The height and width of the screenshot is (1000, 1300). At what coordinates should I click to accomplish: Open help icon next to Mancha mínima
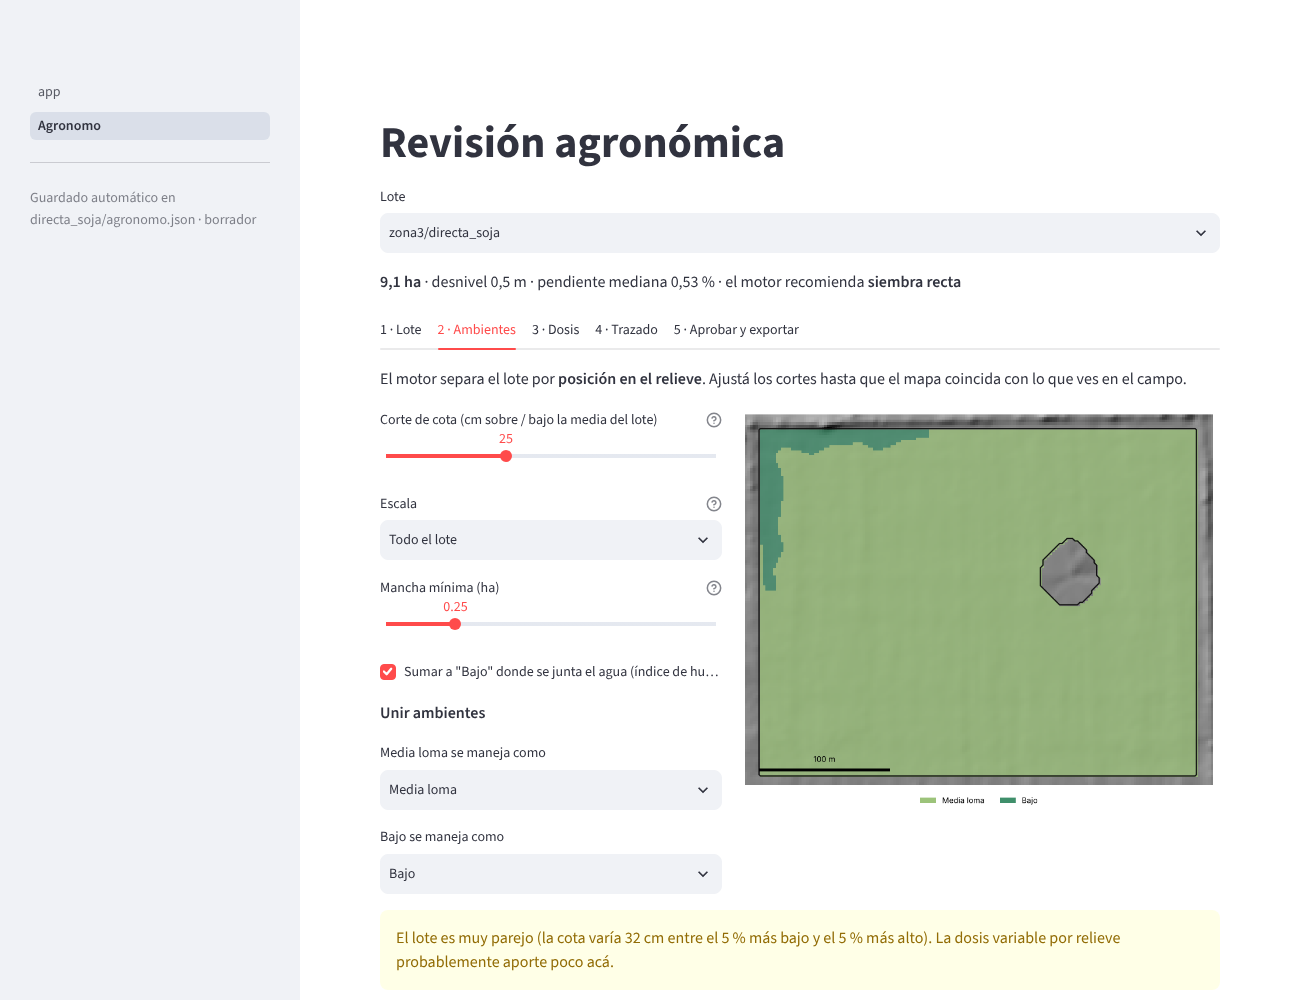(714, 588)
